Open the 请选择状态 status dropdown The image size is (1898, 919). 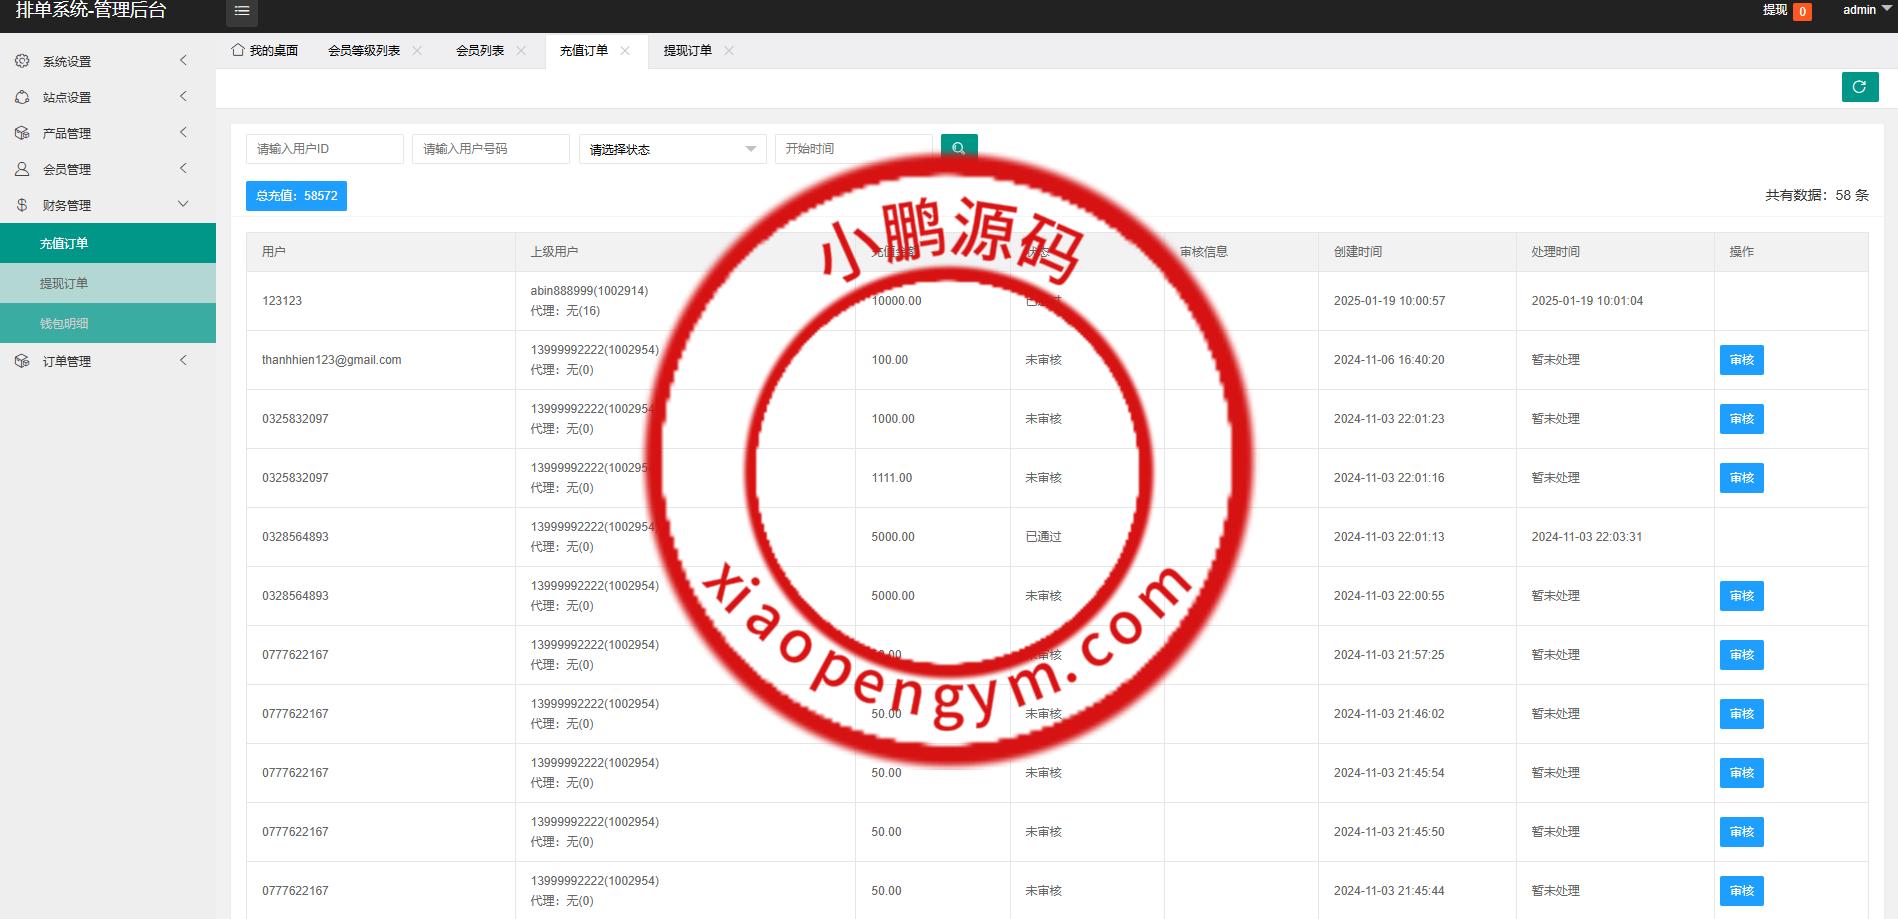click(672, 149)
